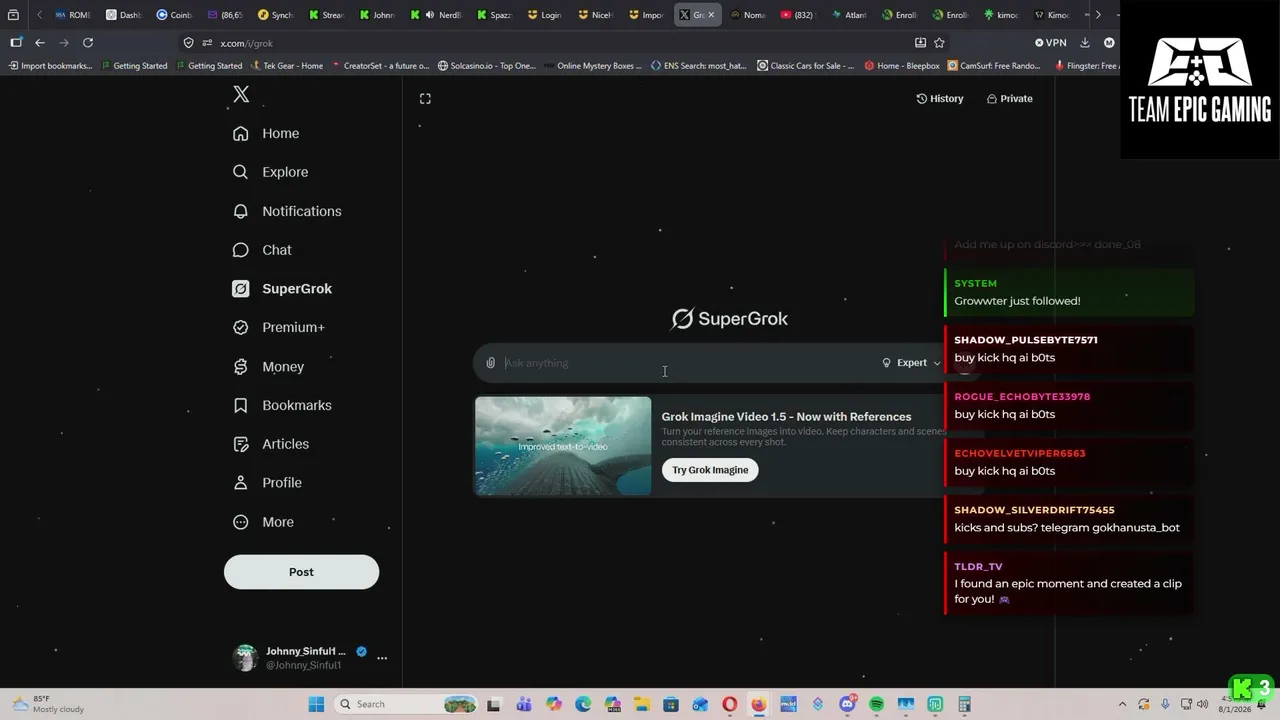Click the X logo in the sidebar
Screen dimensions: 1280x720
click(241, 94)
